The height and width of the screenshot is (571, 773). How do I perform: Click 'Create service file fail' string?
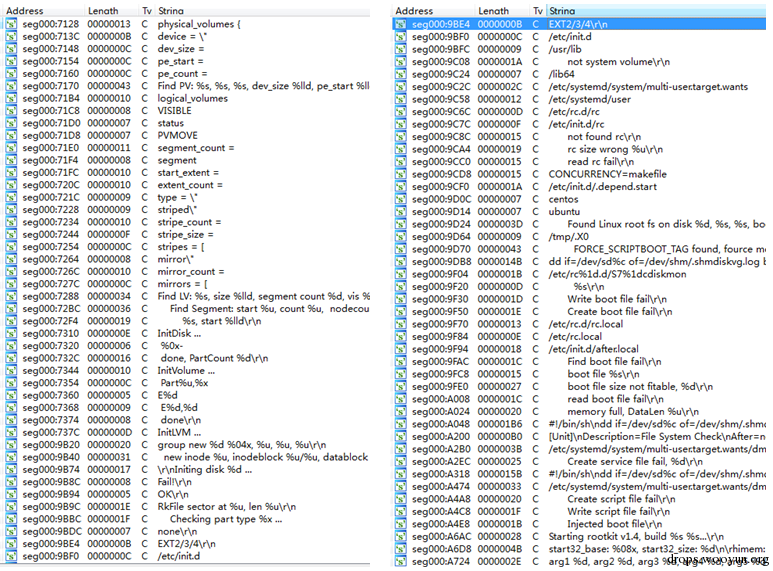tap(635, 461)
